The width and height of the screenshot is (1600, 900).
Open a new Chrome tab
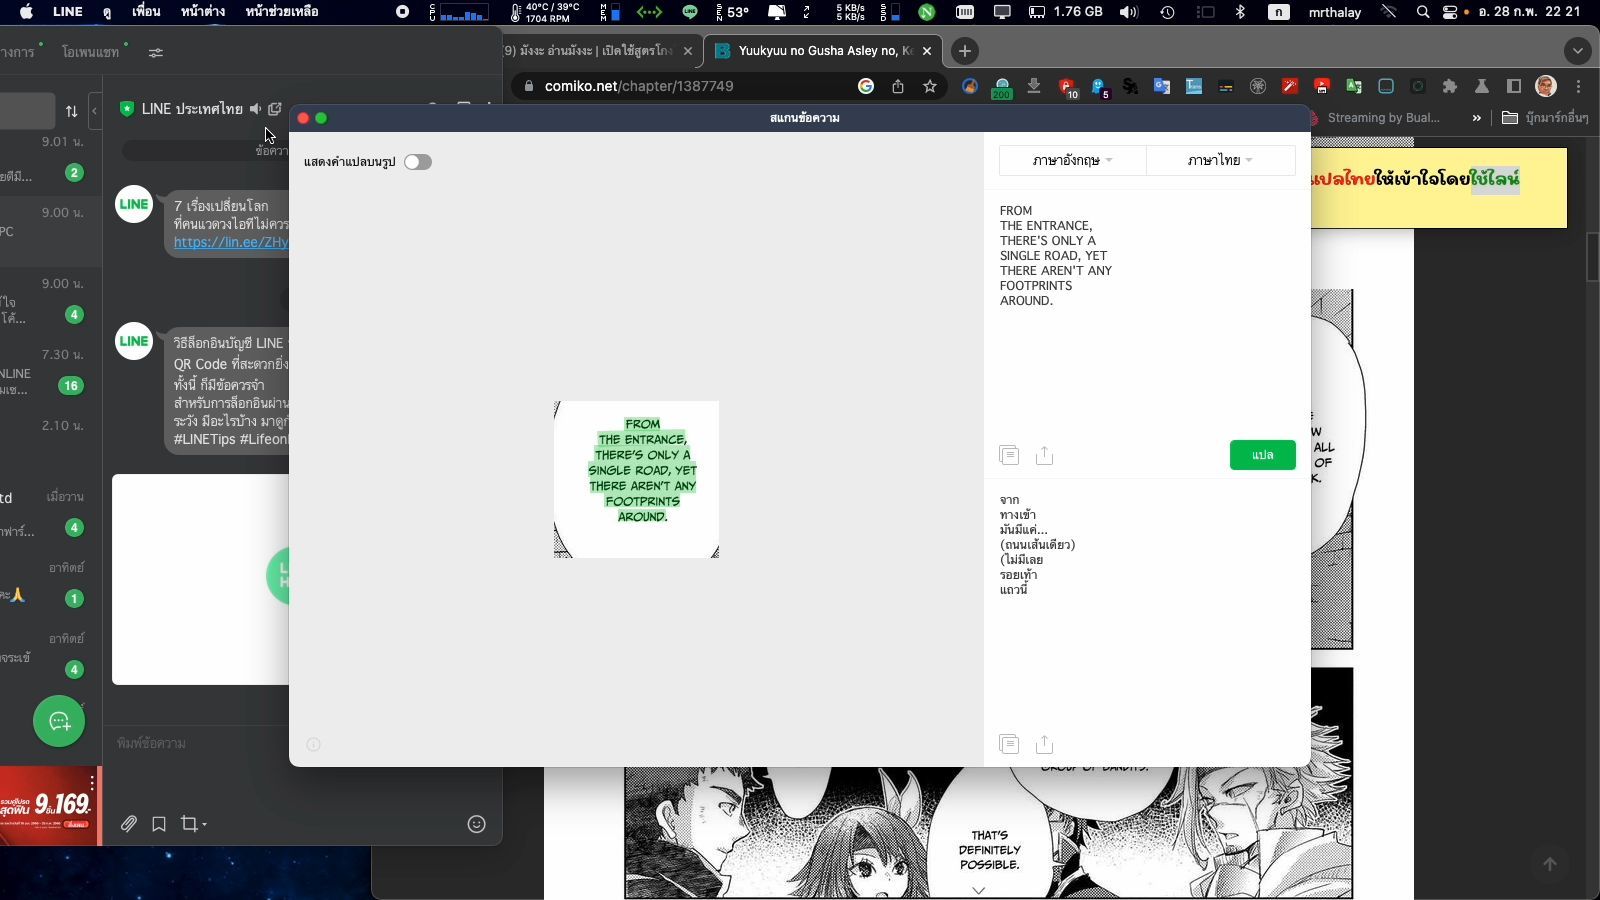point(964,51)
